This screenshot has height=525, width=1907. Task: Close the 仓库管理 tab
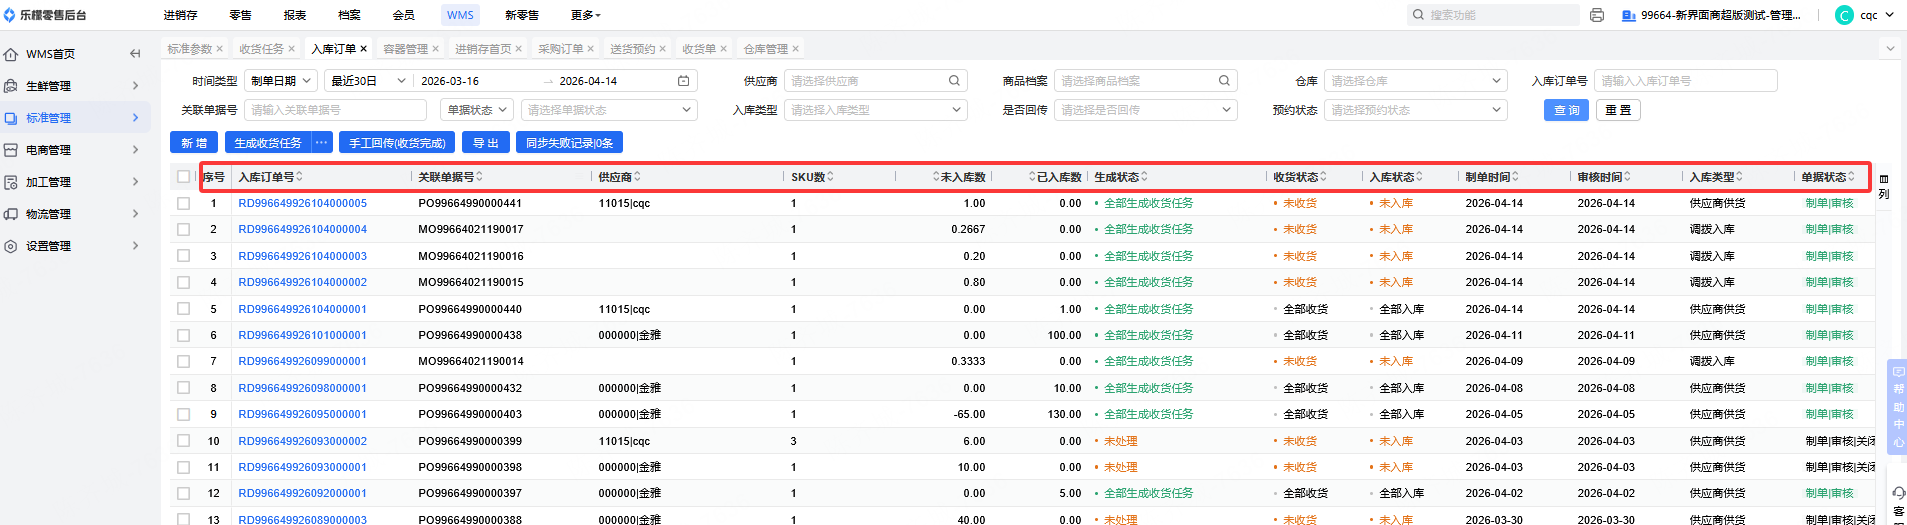coord(796,49)
